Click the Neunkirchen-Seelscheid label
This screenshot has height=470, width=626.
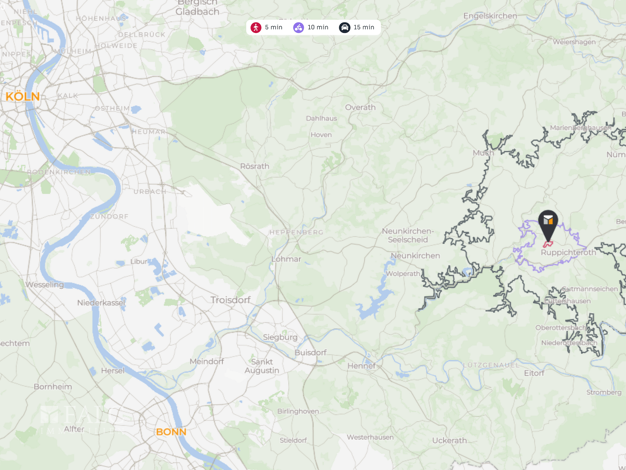pyautogui.click(x=407, y=235)
